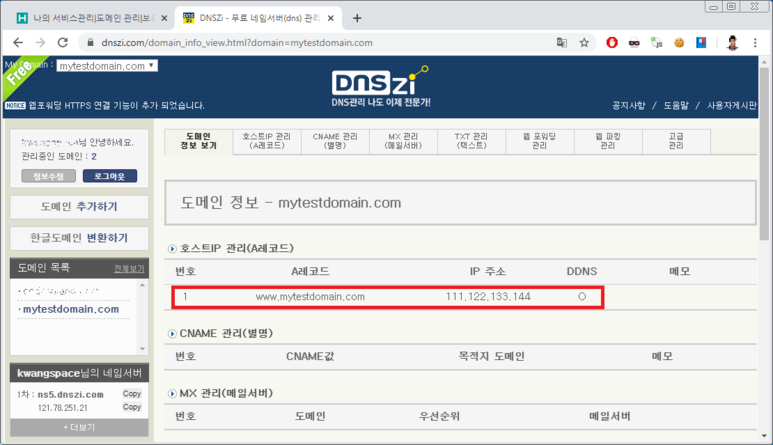Open the 도움말 link
Screen dimensions: 773x445
(x=675, y=105)
